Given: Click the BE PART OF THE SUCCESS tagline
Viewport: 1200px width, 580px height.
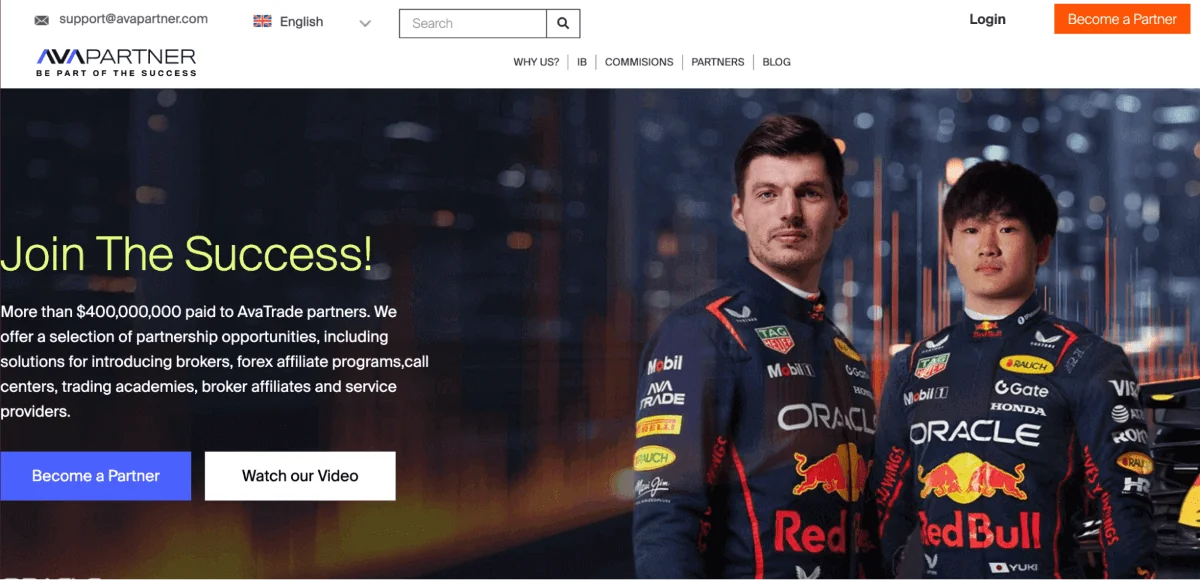Looking at the screenshot, I should (116, 73).
